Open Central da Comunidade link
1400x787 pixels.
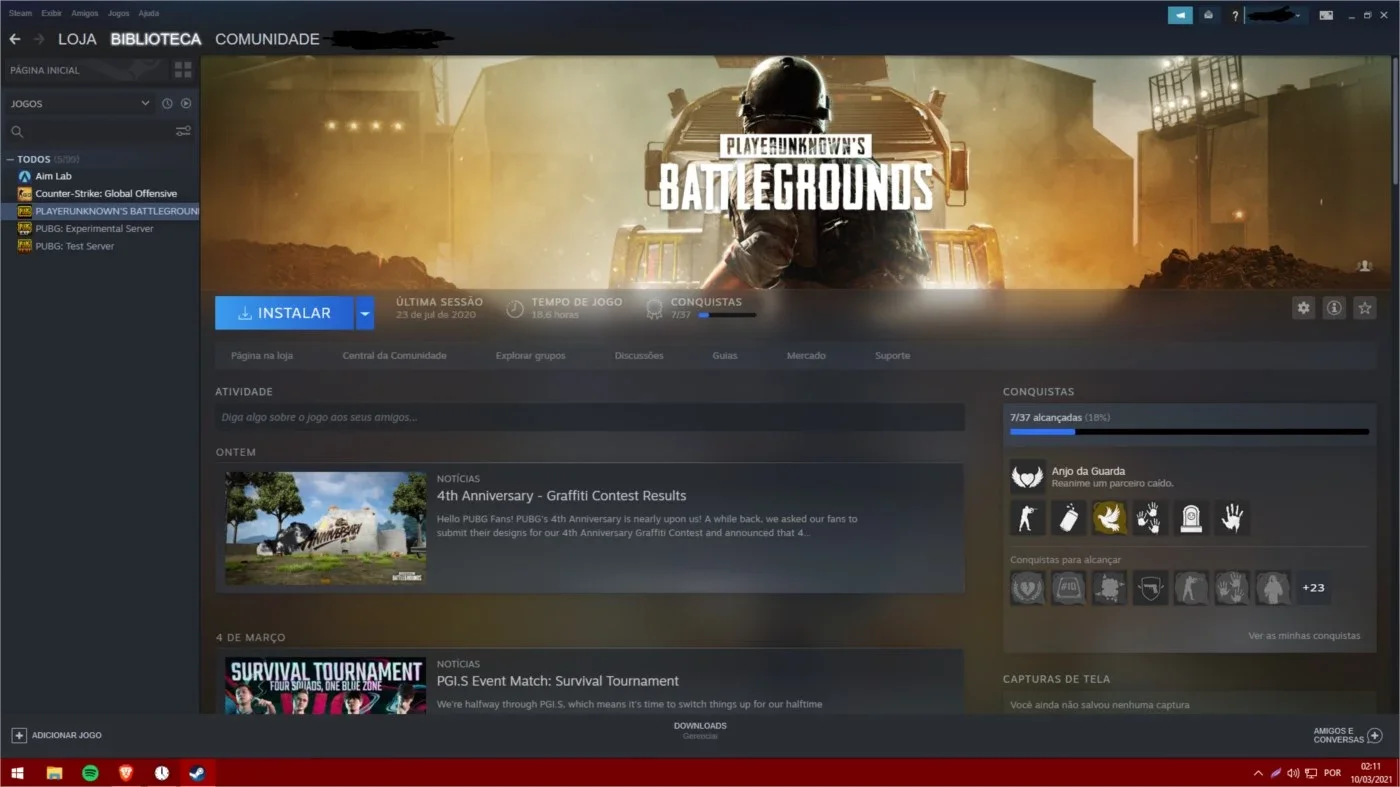[394, 356]
